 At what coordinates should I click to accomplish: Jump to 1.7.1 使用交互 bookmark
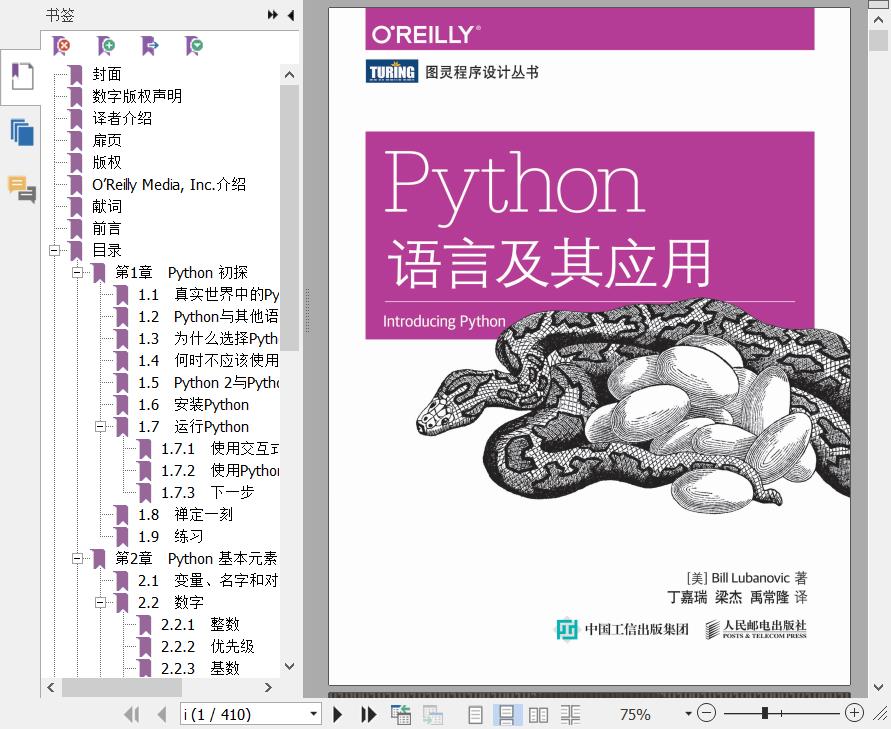[x=220, y=449]
